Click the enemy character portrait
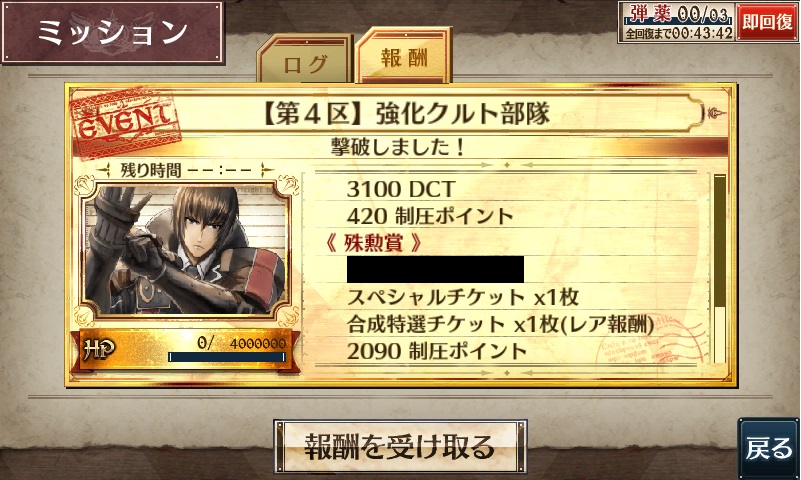The width and height of the screenshot is (801, 480). pos(186,250)
